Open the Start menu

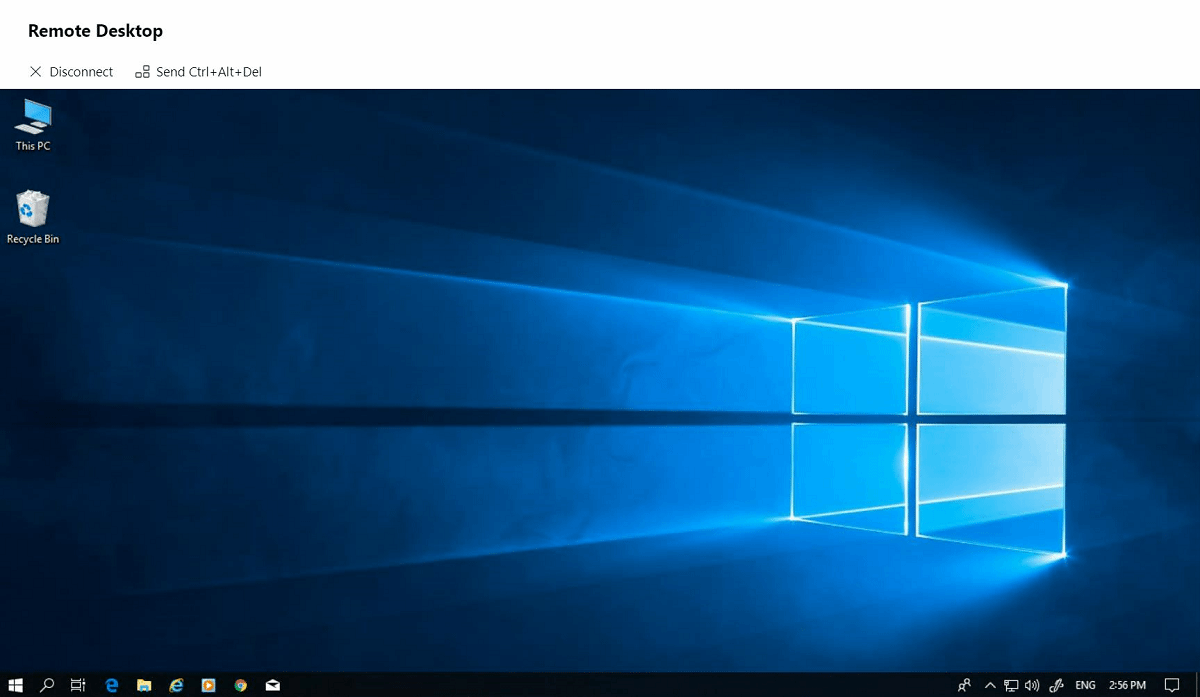pyautogui.click(x=15, y=685)
